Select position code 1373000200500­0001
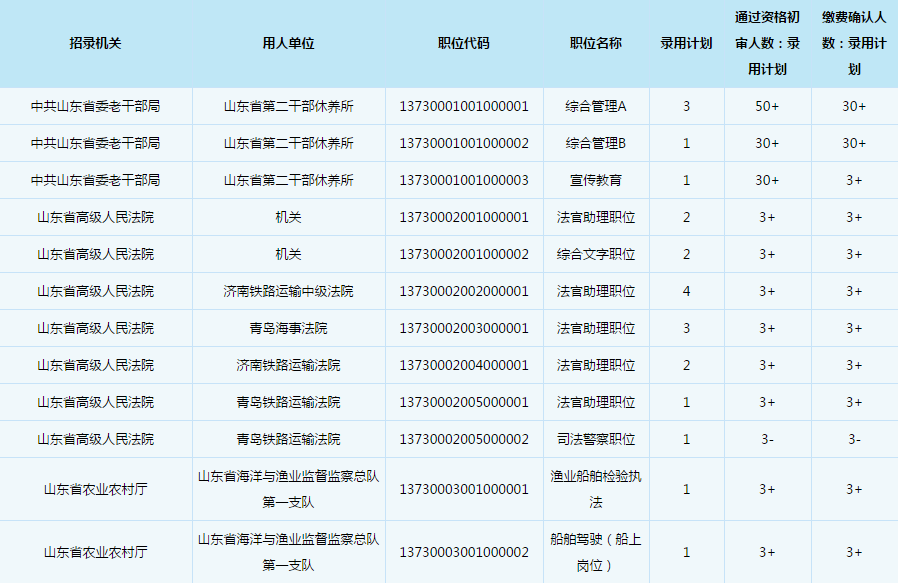 click(x=464, y=403)
